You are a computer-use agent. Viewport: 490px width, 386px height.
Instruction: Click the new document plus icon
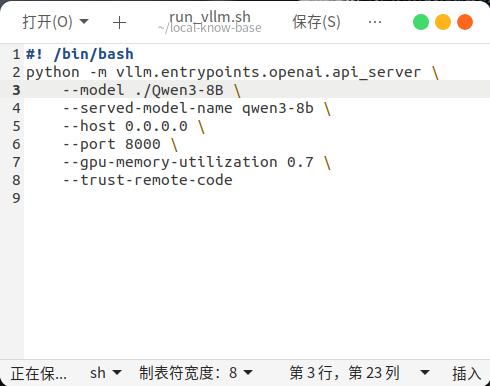click(119, 23)
